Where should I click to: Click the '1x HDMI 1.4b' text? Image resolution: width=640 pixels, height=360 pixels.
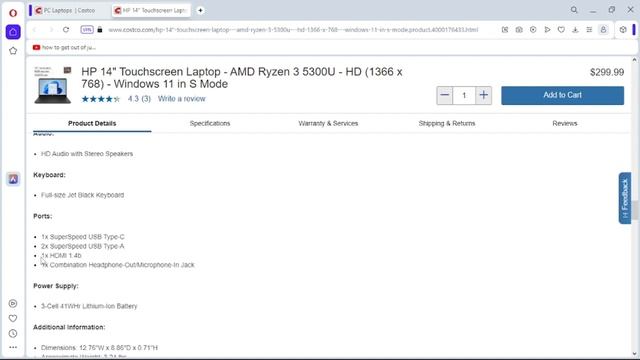coord(61,256)
